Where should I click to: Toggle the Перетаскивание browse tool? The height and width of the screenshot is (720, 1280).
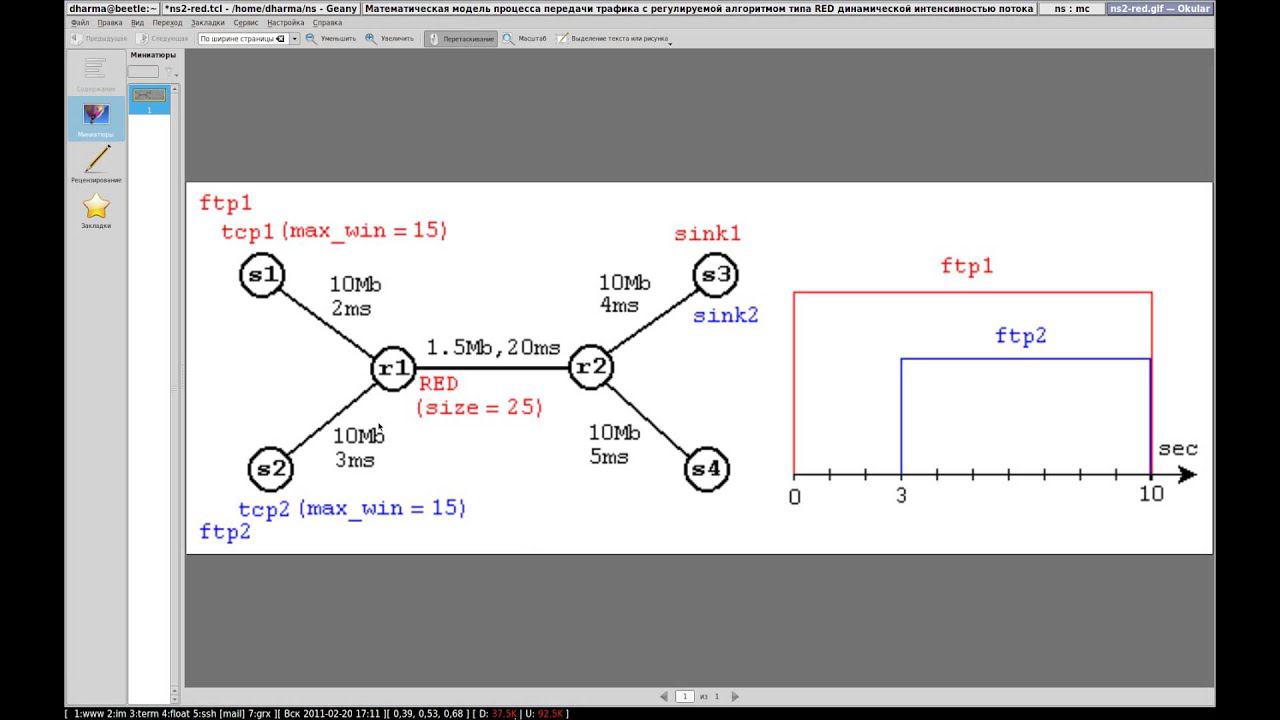[x=460, y=39]
